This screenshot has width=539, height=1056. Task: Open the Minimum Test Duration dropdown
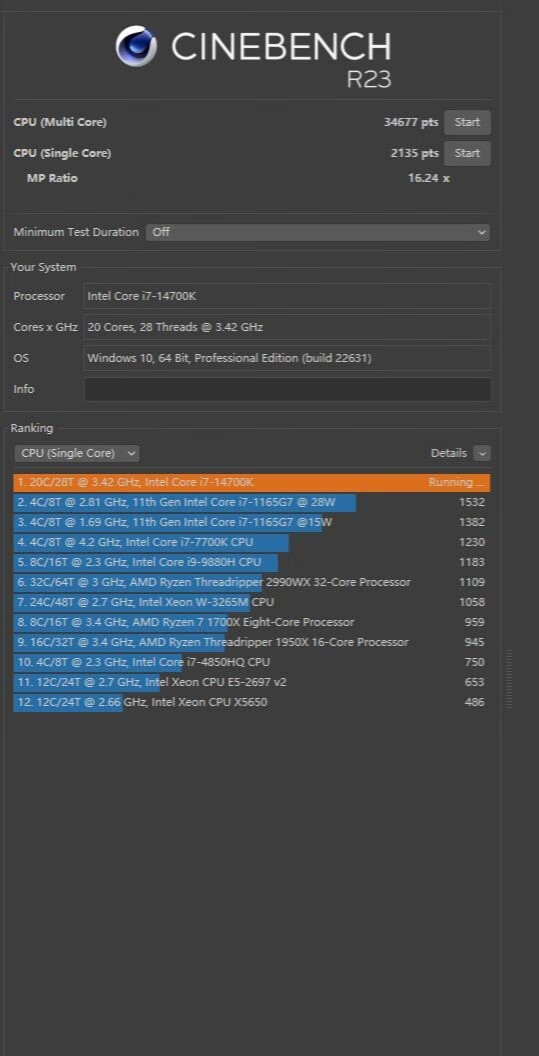click(317, 232)
